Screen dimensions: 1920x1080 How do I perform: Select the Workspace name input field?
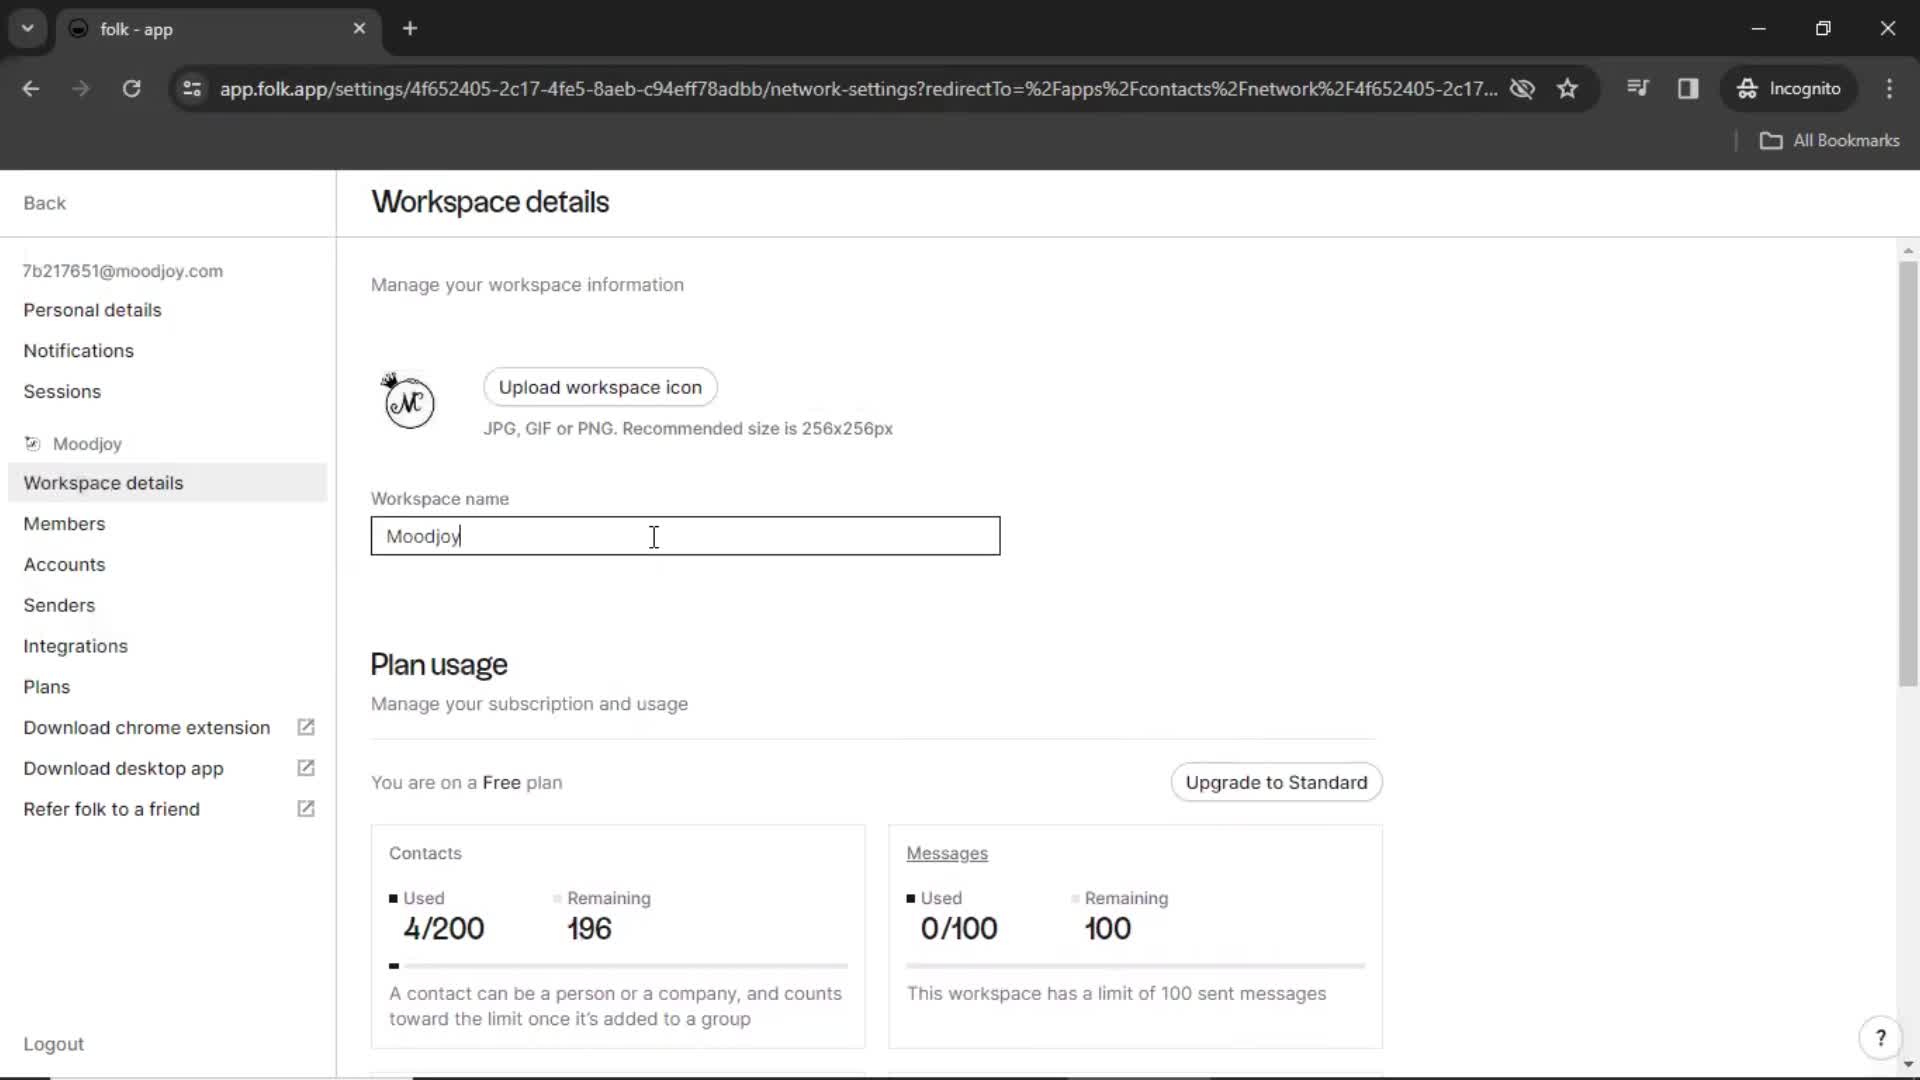684,535
